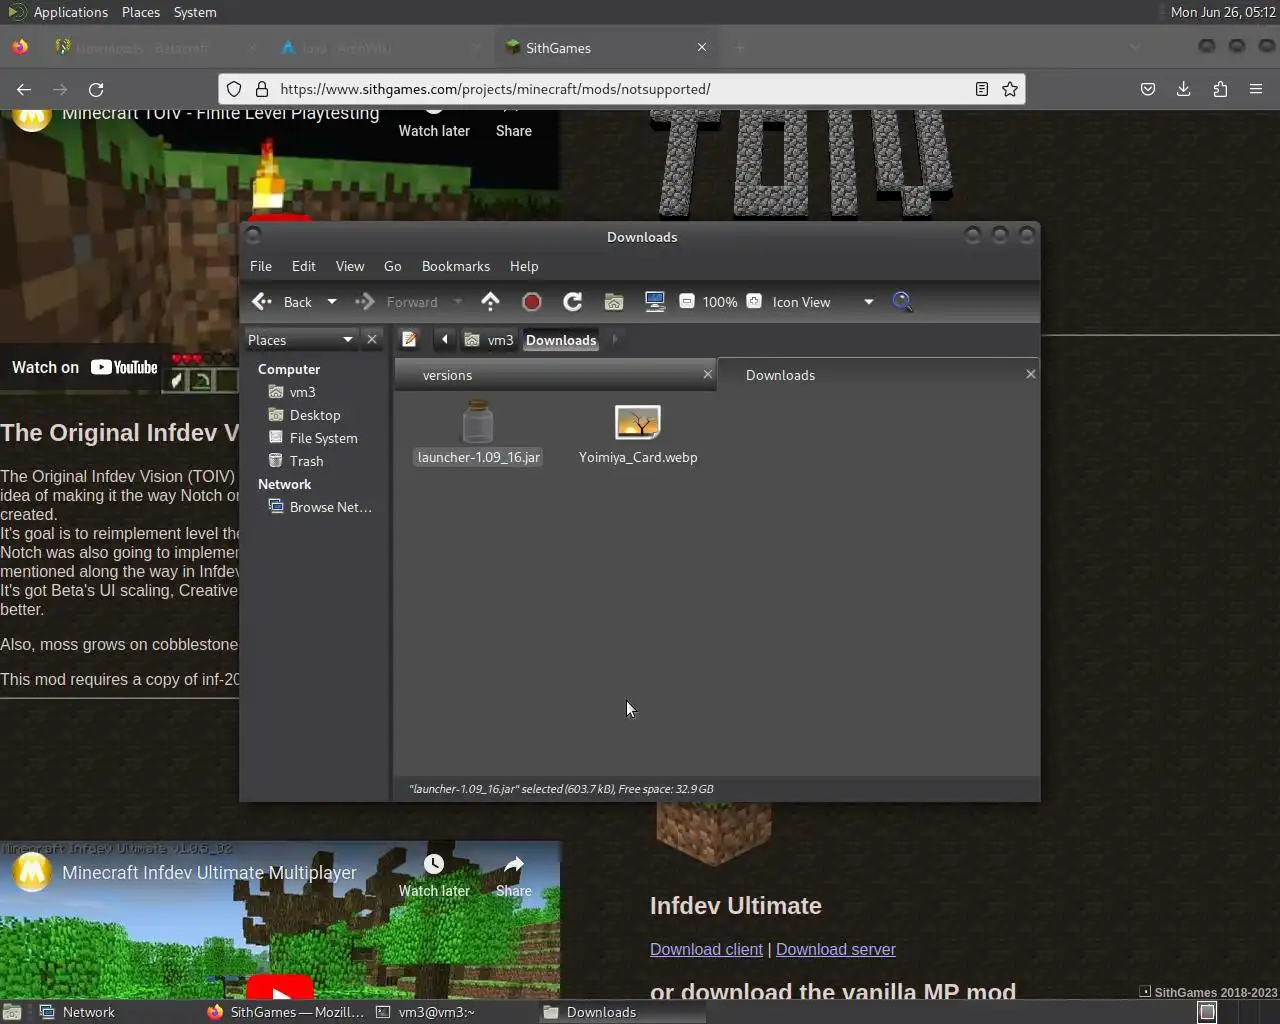
Task: Click Download server link
Action: click(x=836, y=949)
